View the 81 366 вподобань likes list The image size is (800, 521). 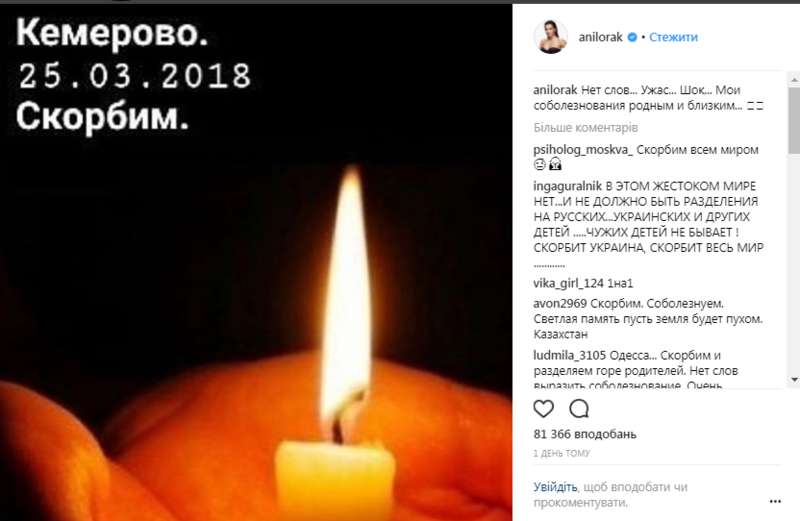[x=585, y=434]
